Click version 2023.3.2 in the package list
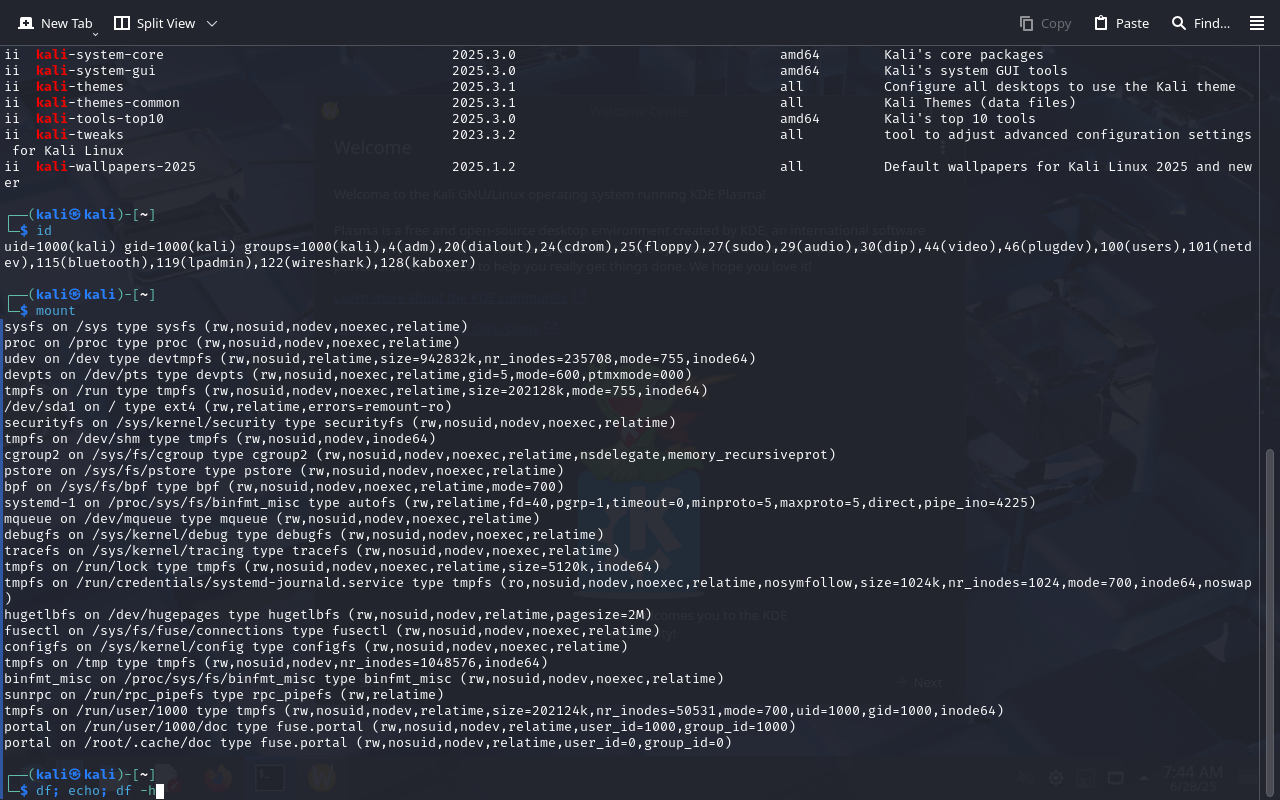Screen dimensions: 1280x800 point(484,135)
